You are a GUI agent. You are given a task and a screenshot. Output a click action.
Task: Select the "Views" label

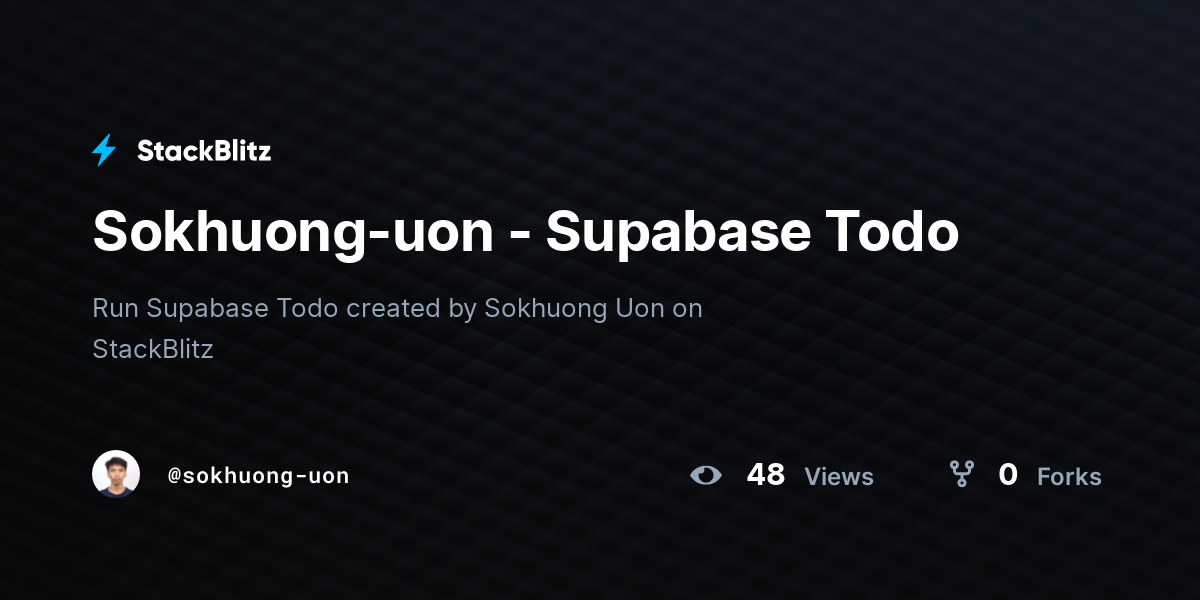[839, 477]
